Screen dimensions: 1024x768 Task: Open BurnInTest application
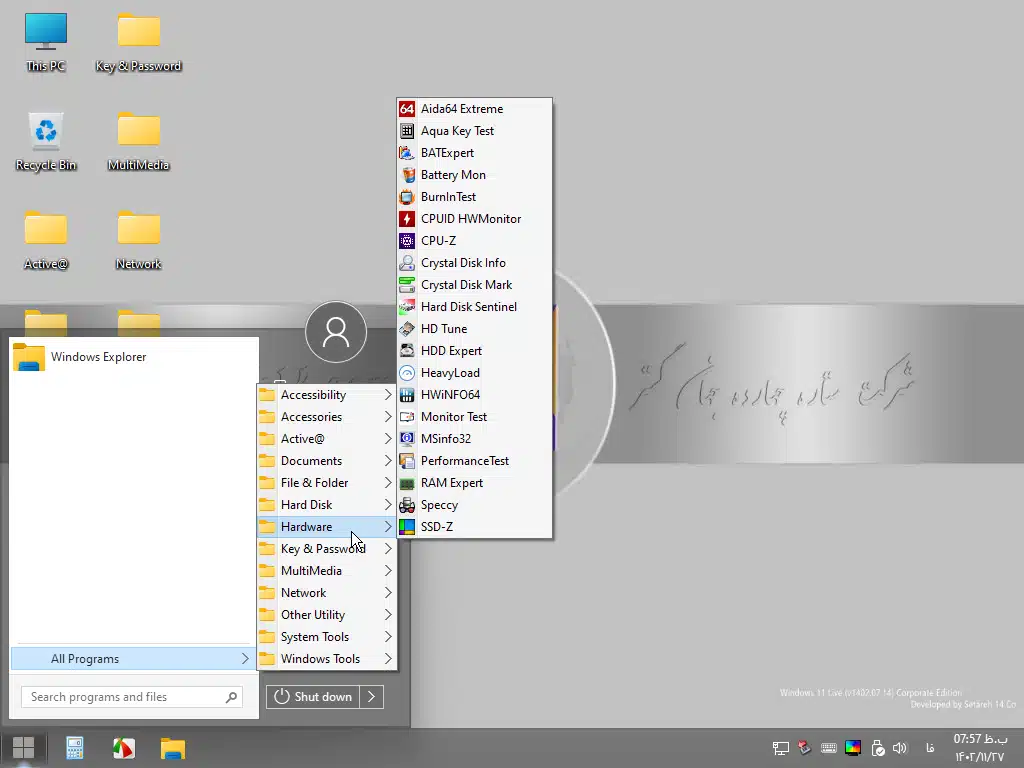point(448,197)
